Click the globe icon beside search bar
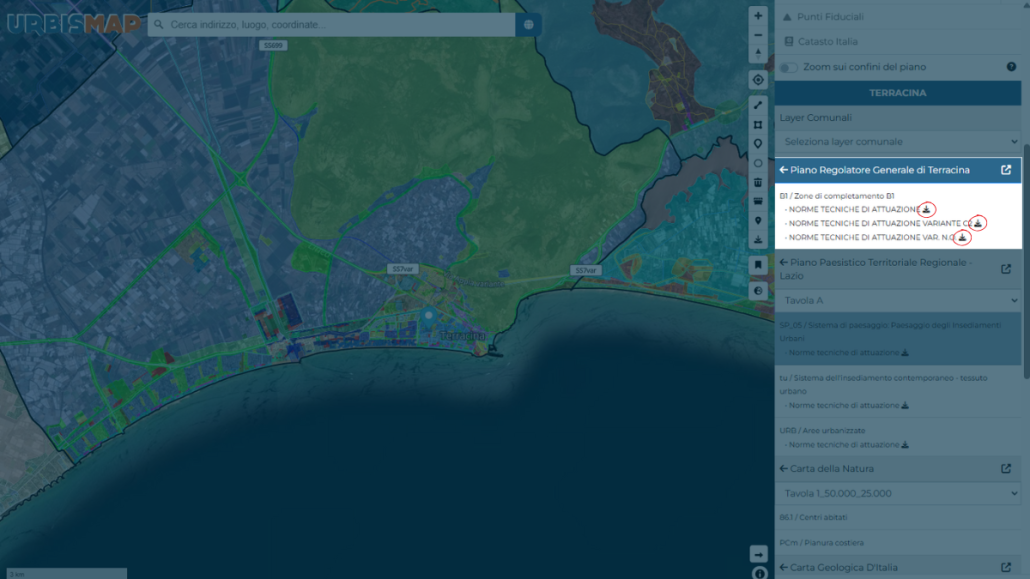This screenshot has height=579, width=1030. click(x=529, y=25)
